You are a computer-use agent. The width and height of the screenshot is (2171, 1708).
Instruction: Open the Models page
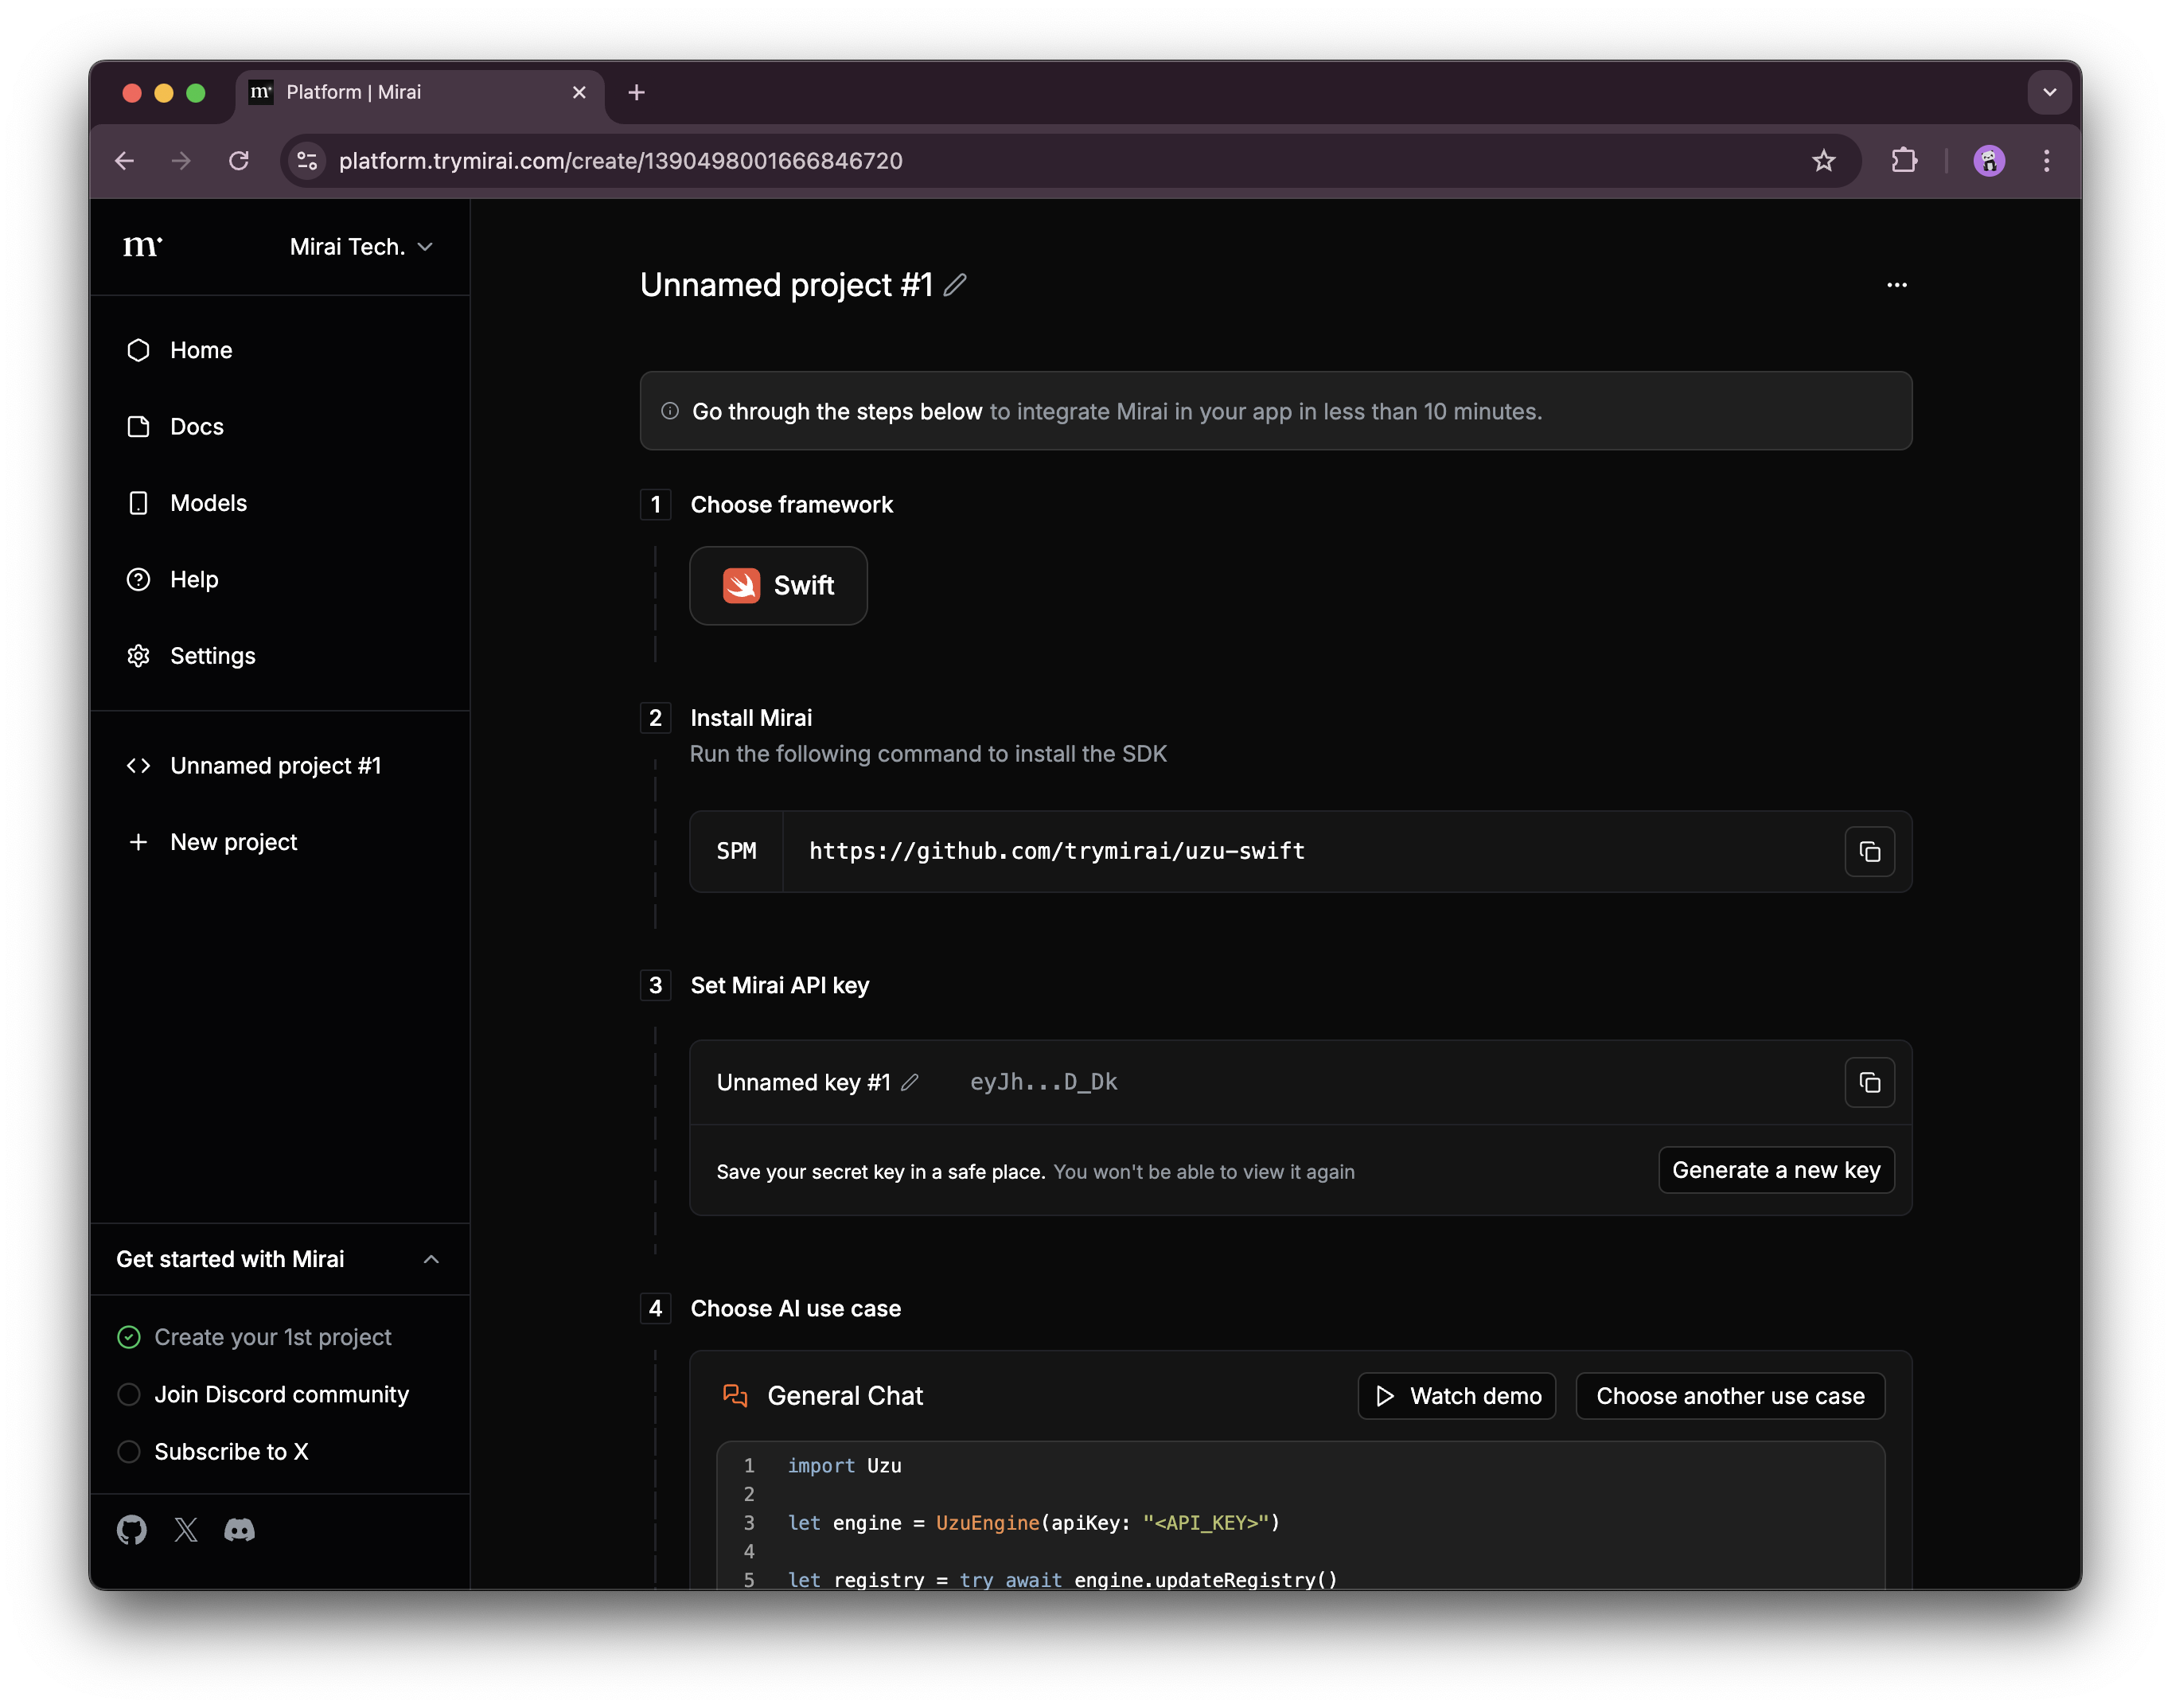click(x=208, y=503)
